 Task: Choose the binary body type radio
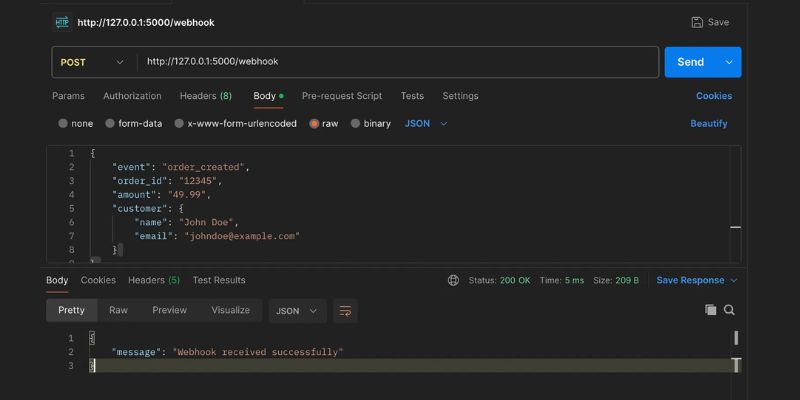point(355,124)
